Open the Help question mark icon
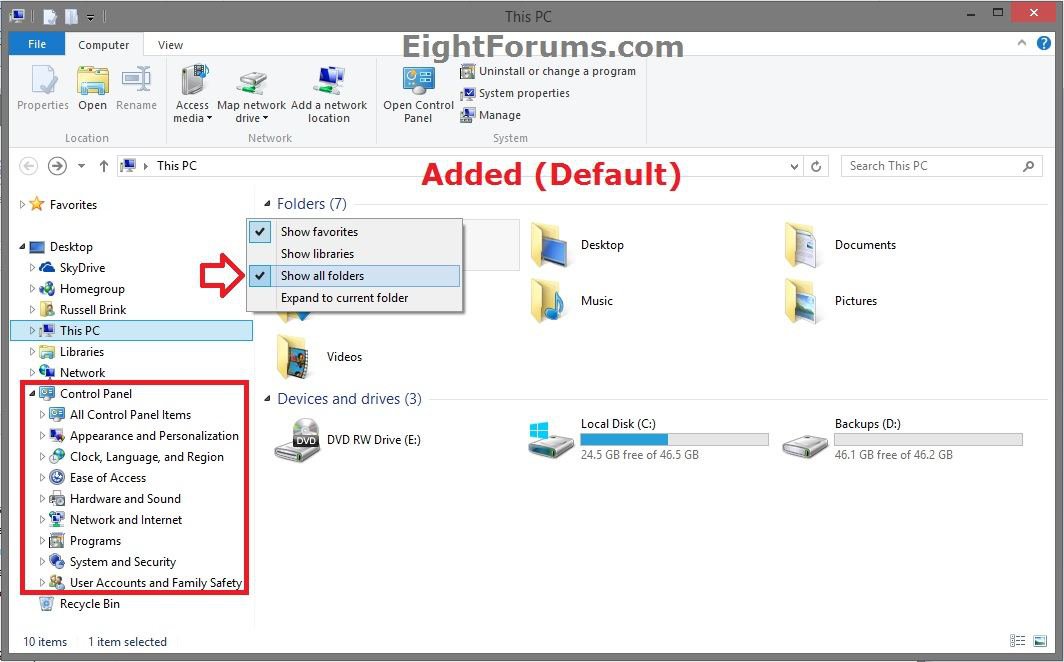The image size is (1064, 662). pyautogui.click(x=1044, y=43)
